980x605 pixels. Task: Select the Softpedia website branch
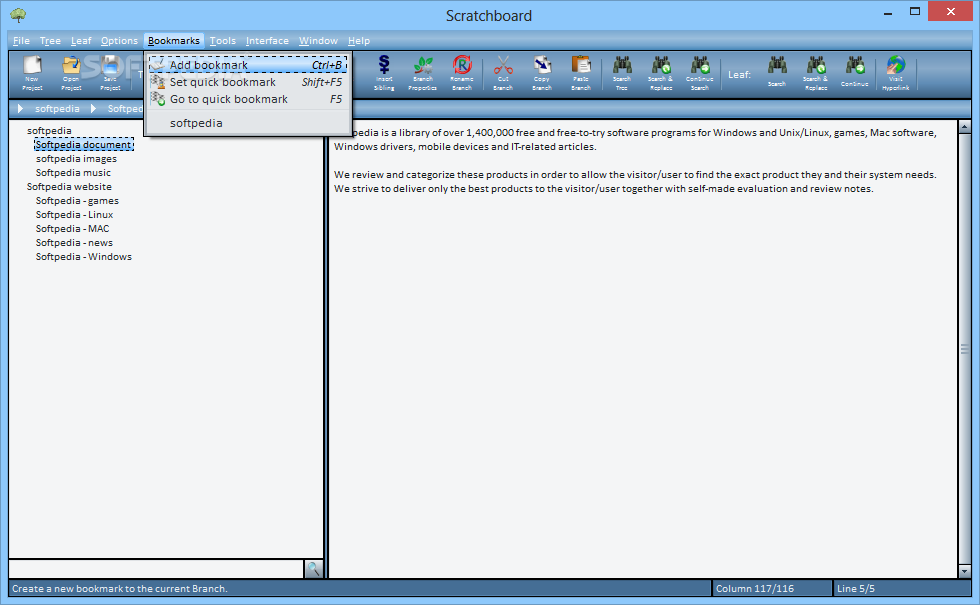coord(69,186)
